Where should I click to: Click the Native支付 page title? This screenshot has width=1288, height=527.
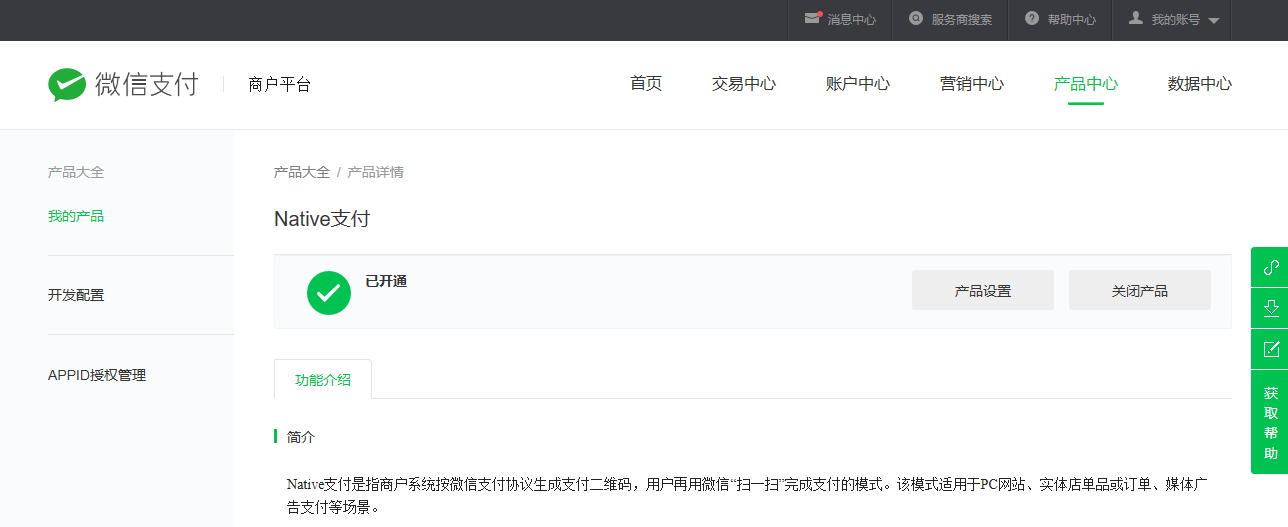click(x=322, y=219)
